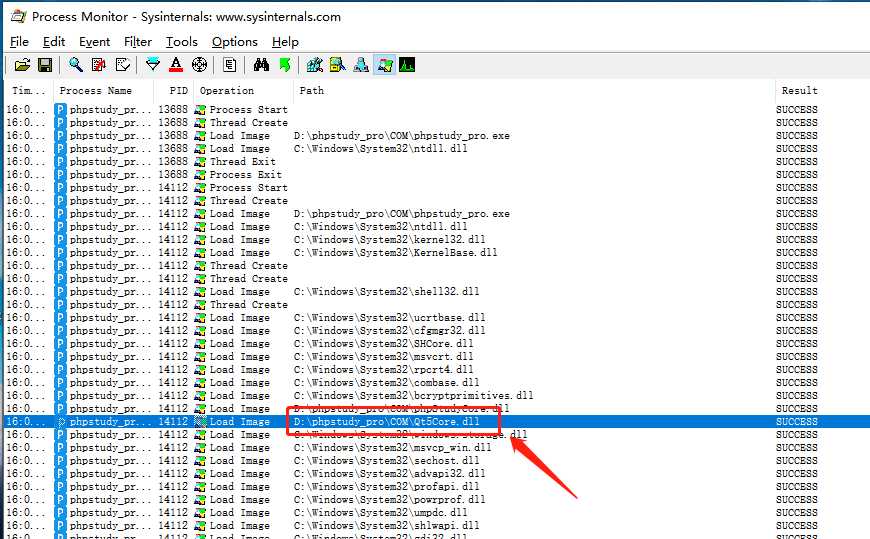
Task: Toggle Show Process and Thread Activity icon
Action: [384, 66]
